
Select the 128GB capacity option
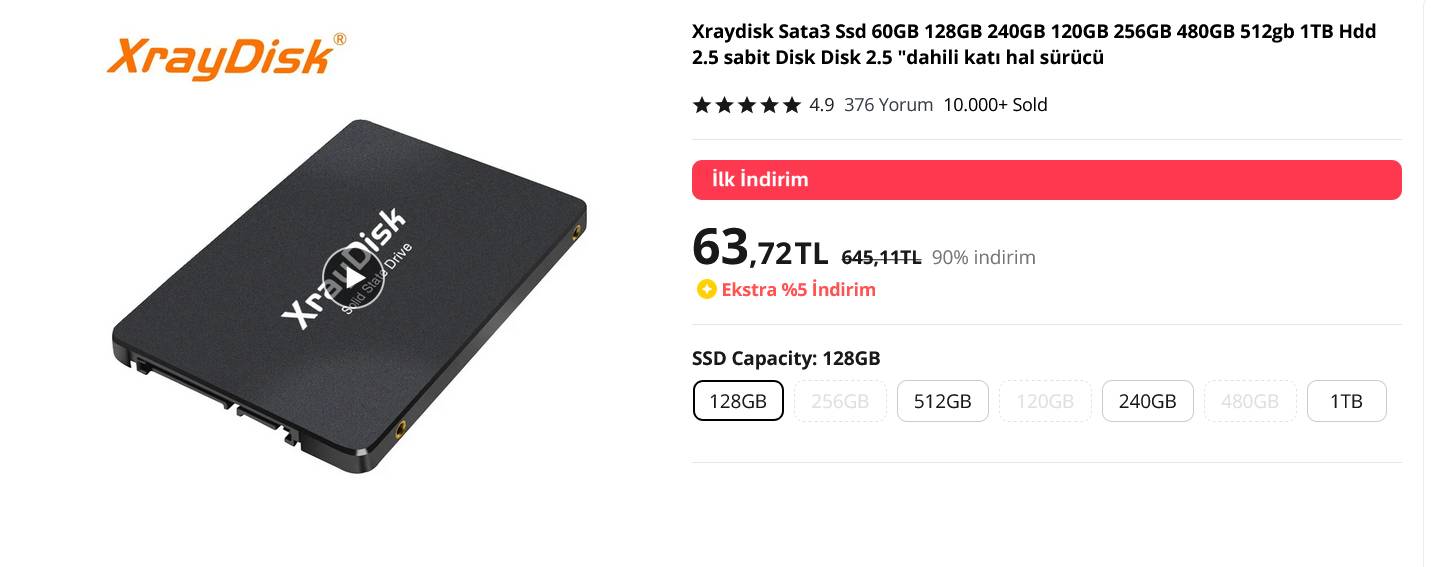click(x=738, y=401)
